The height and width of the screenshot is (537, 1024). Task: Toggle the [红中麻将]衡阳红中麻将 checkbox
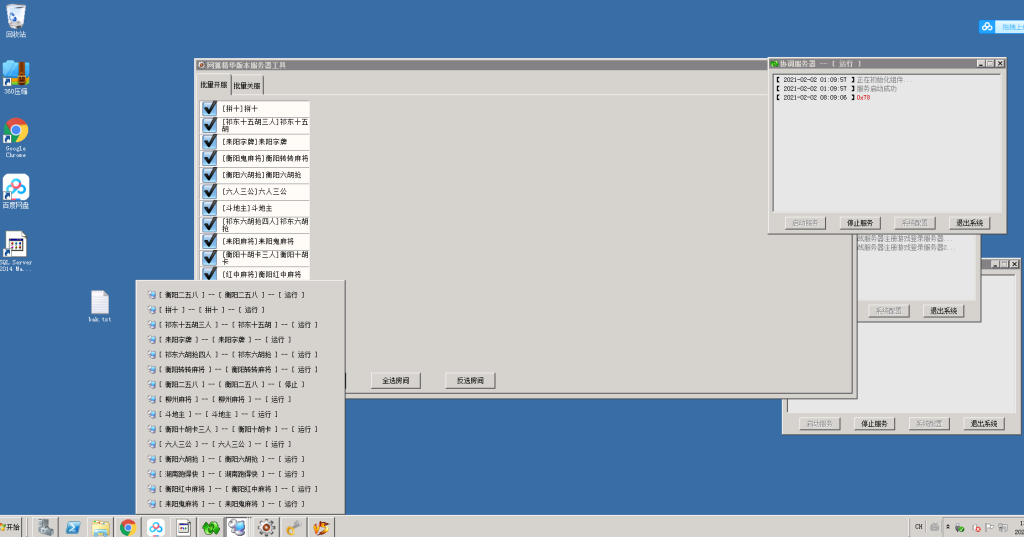[210, 274]
